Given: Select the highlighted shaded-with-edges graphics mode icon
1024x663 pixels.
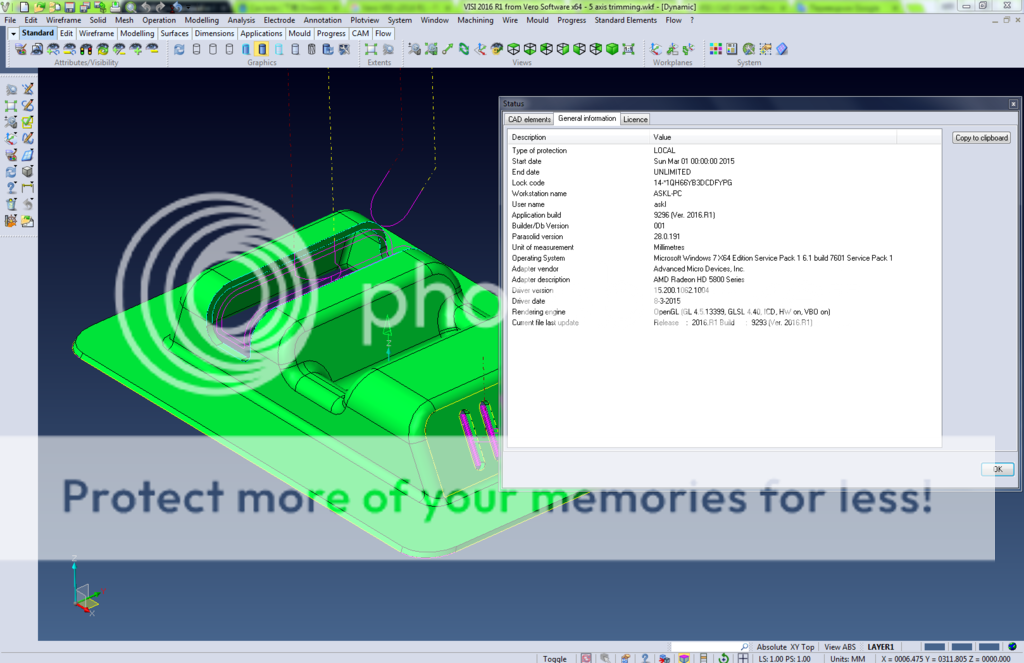Looking at the screenshot, I should click(262, 48).
